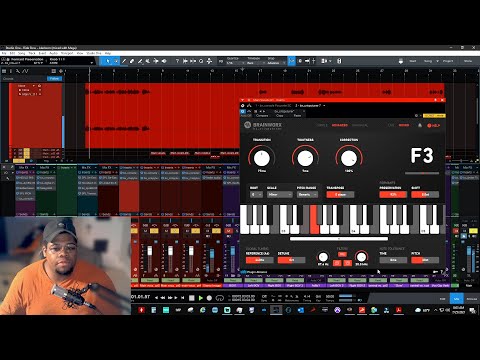The height and width of the screenshot is (360, 480).
Task: Click the Play button in transport
Action: click(200, 298)
